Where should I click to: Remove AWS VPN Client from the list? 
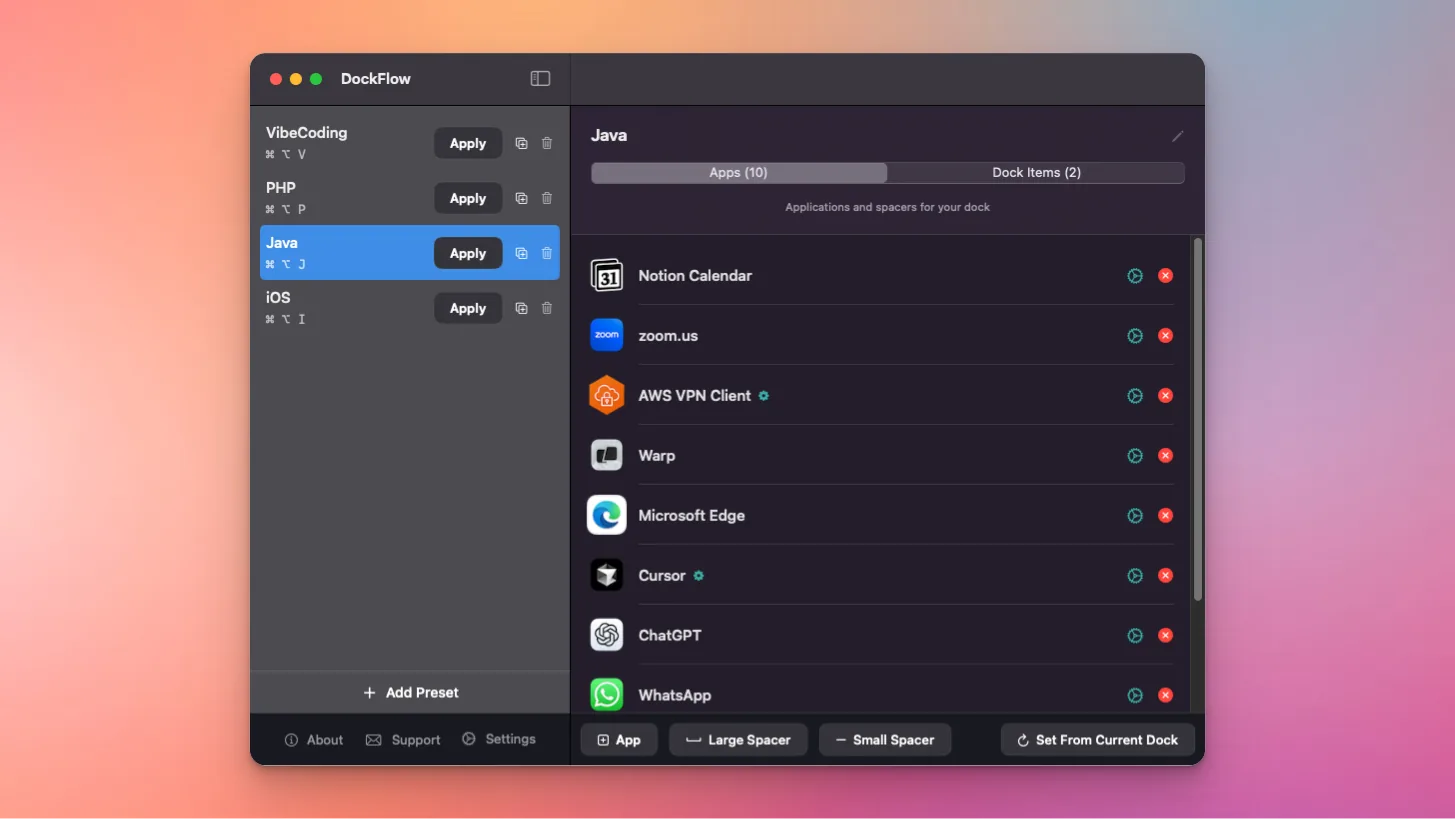tap(1165, 396)
